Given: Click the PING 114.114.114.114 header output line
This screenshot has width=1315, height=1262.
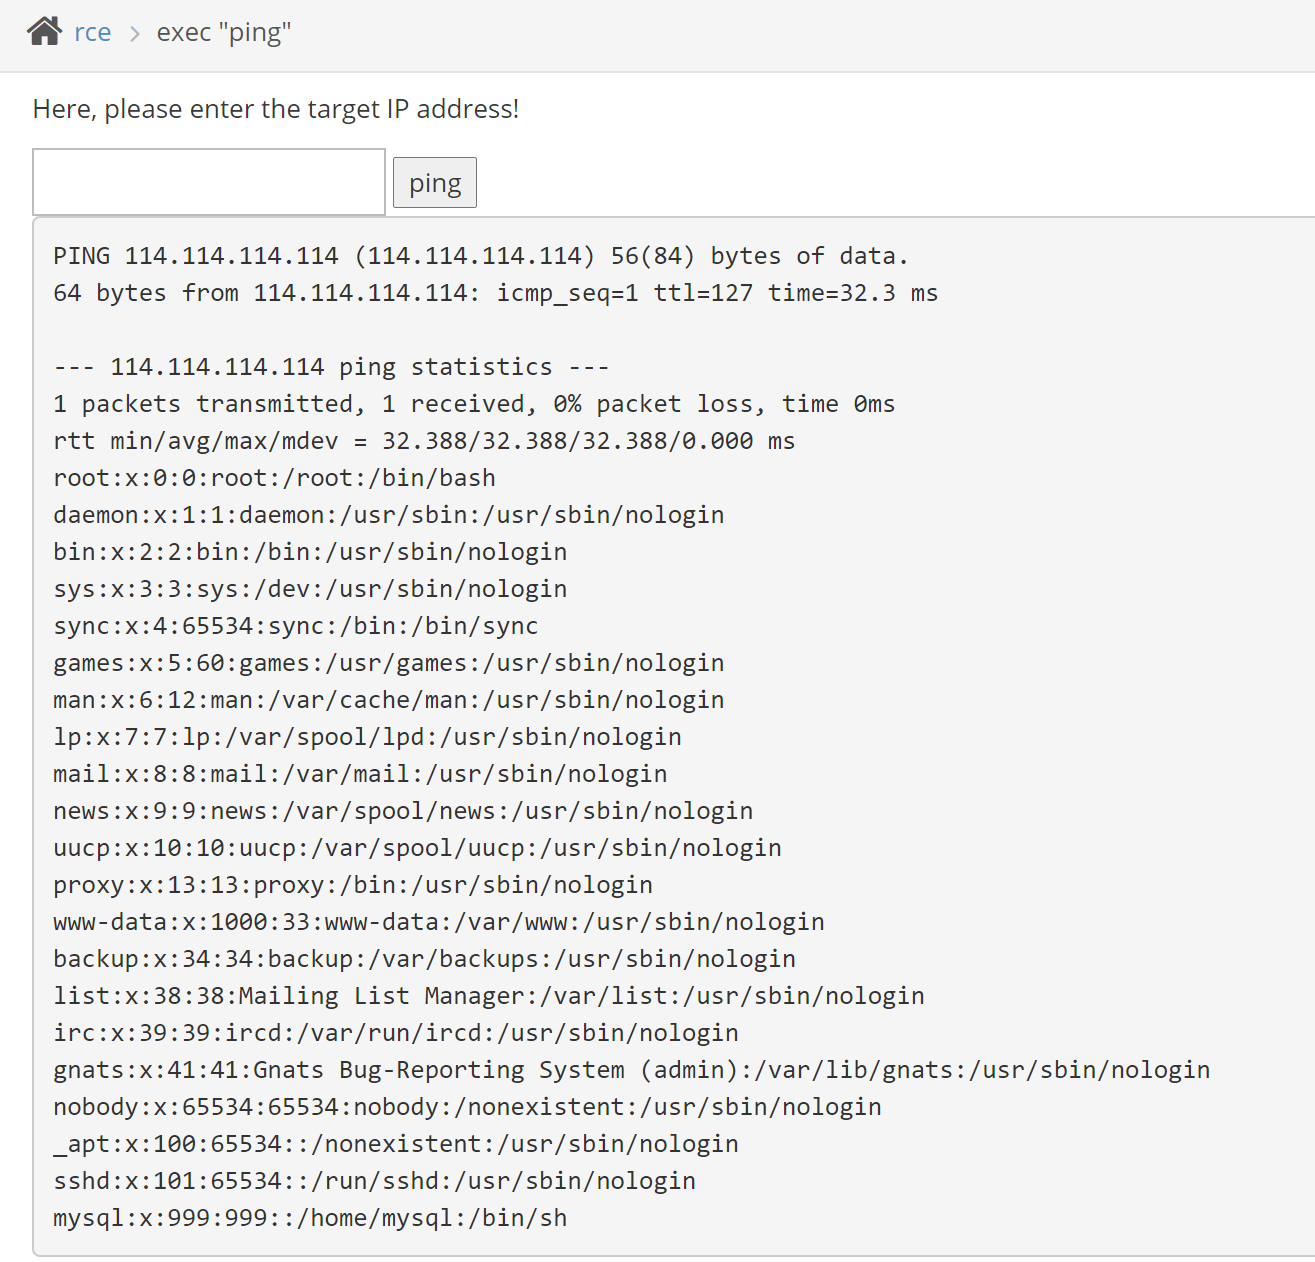Looking at the screenshot, I should pos(480,256).
